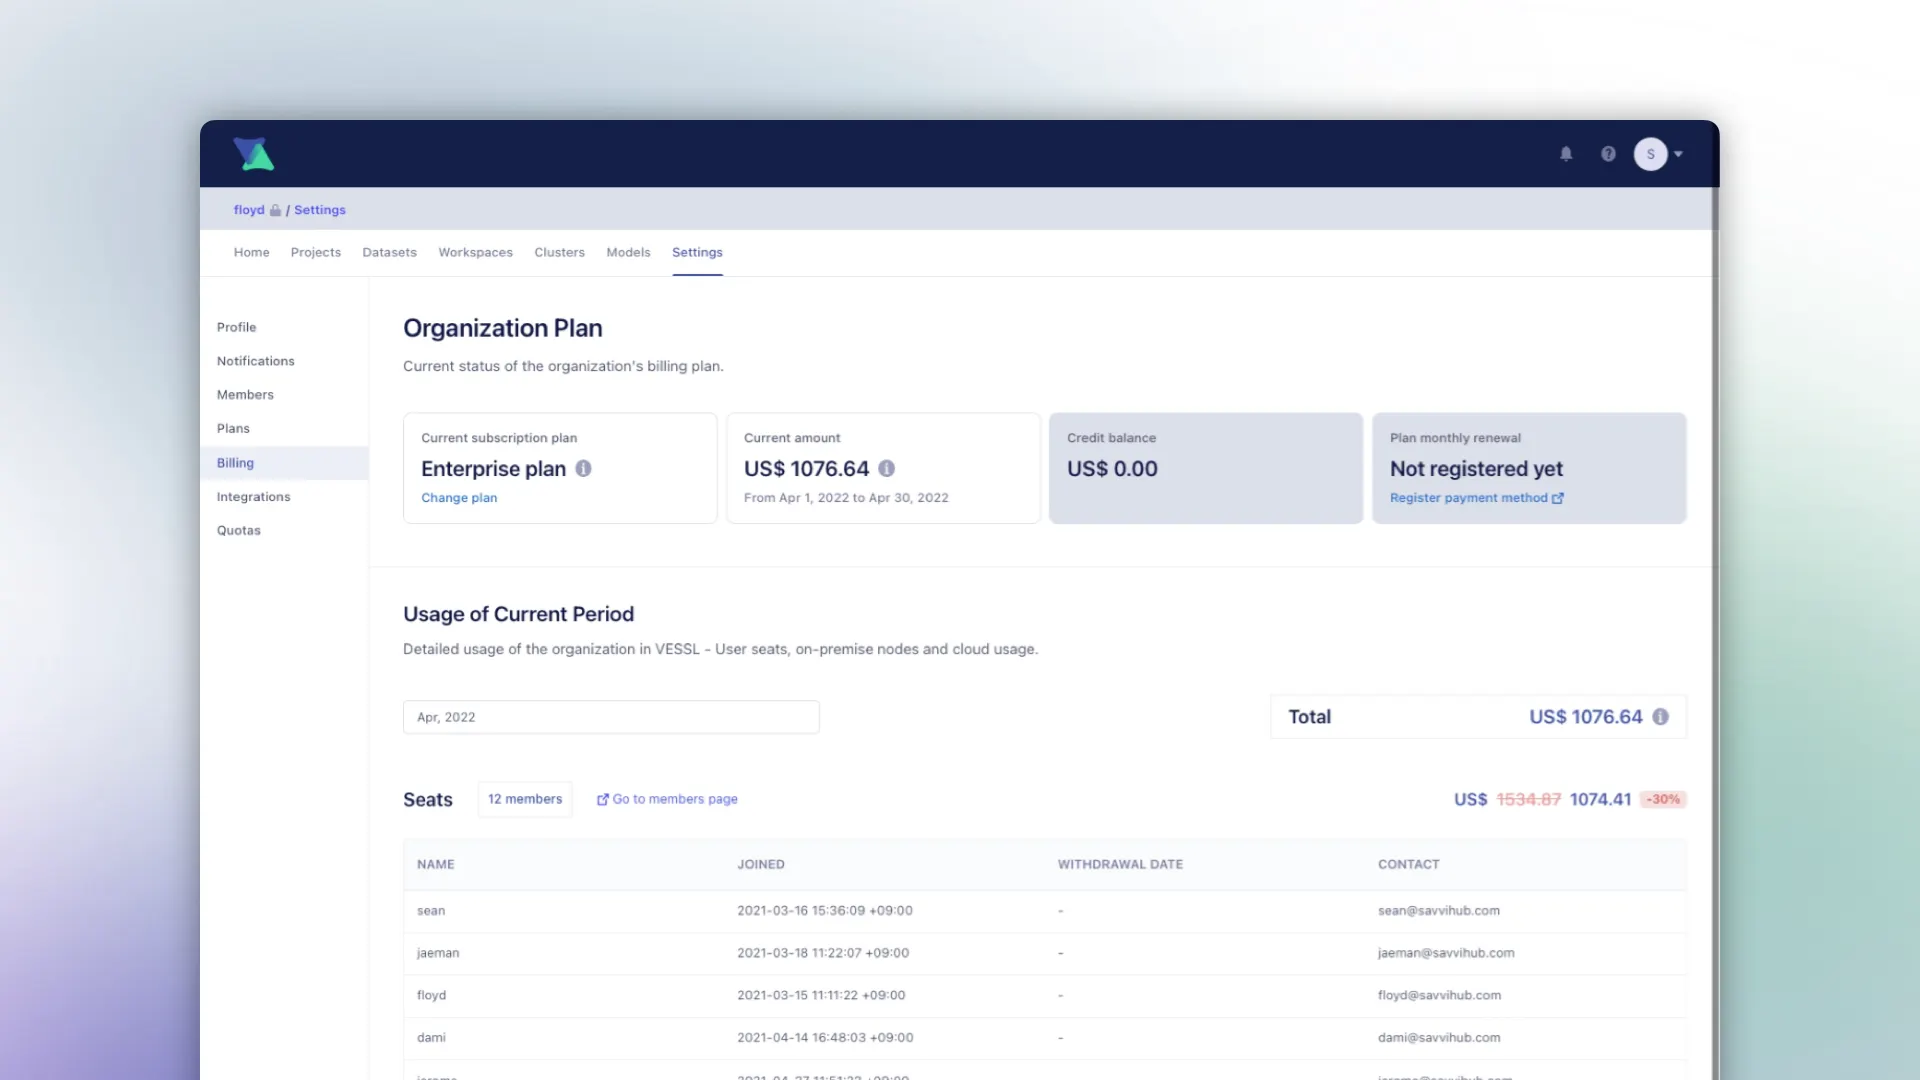Click info icon beside US$ 1076.64 amount
This screenshot has height=1080, width=1920.
[x=886, y=468]
